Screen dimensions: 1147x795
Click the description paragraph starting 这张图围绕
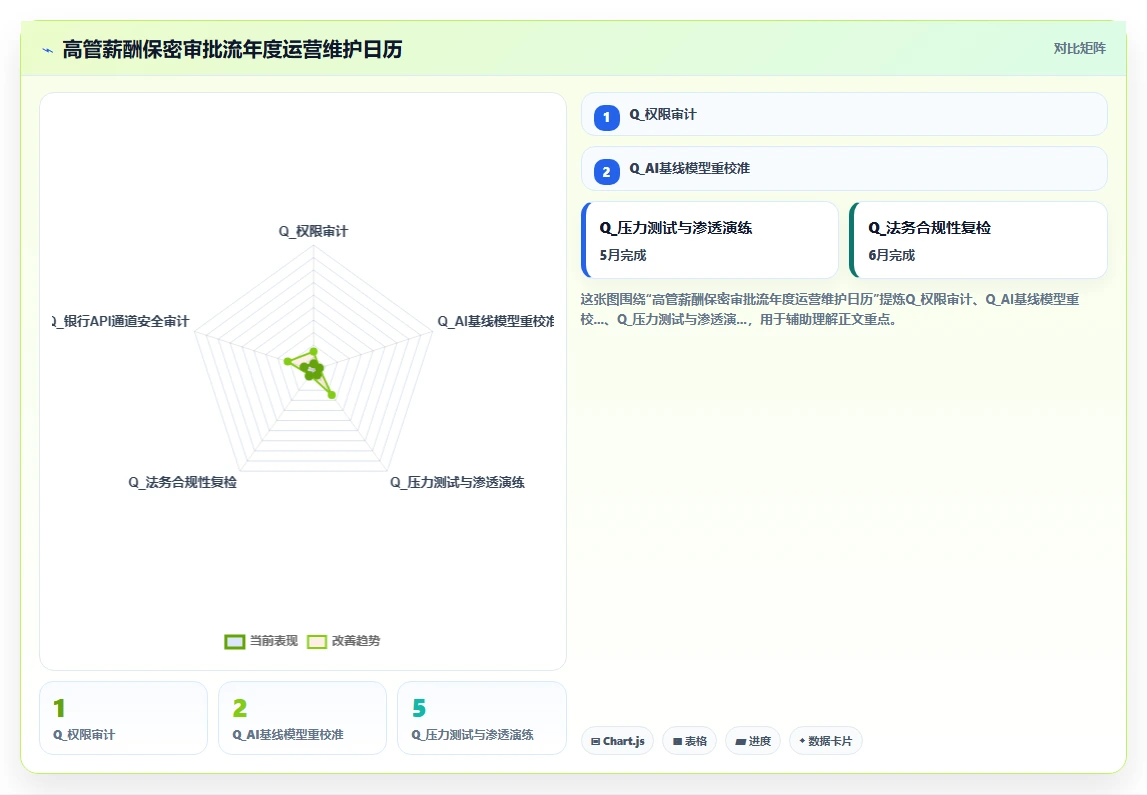click(x=830, y=309)
